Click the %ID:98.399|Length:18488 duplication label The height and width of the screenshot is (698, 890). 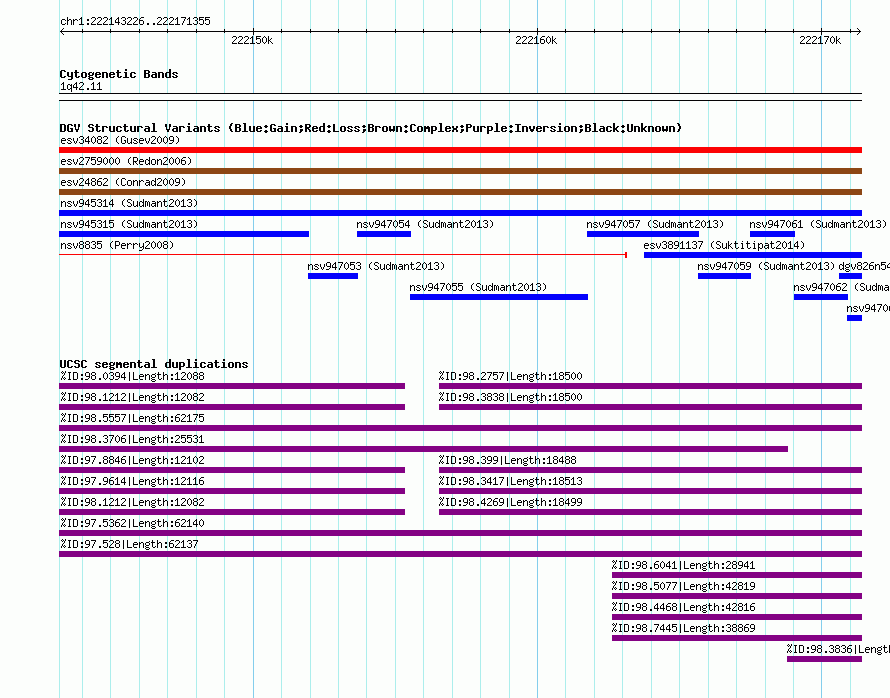point(507,460)
